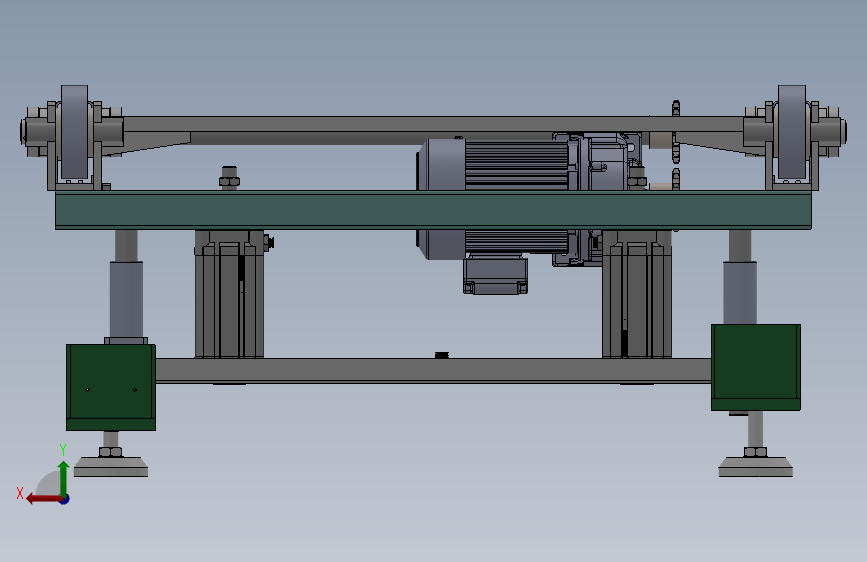The height and width of the screenshot is (562, 867).
Task: Select the right guide wheel
Action: [x=792, y=132]
